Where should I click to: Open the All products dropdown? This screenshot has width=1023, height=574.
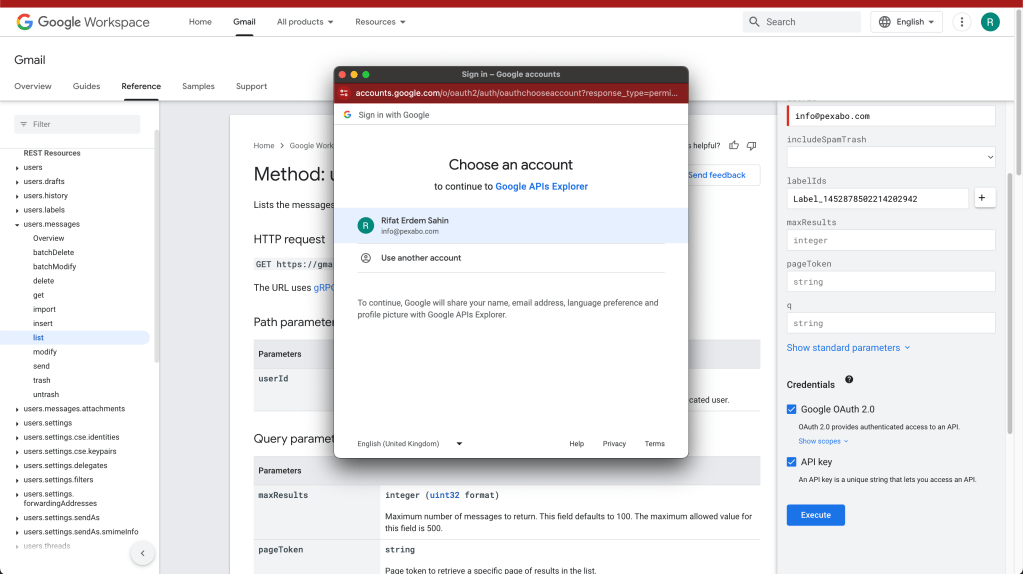point(305,22)
